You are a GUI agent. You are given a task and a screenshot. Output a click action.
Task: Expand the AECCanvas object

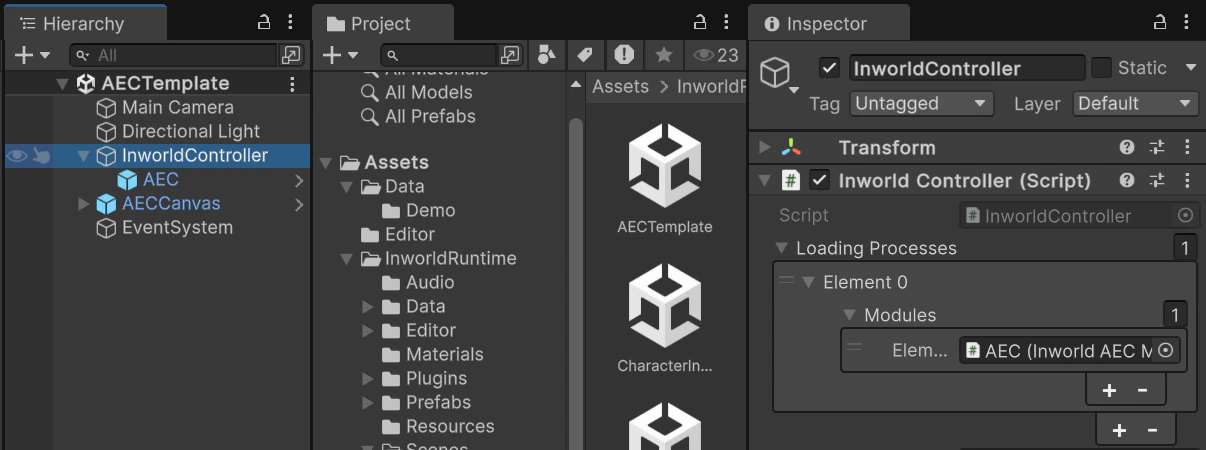84,204
